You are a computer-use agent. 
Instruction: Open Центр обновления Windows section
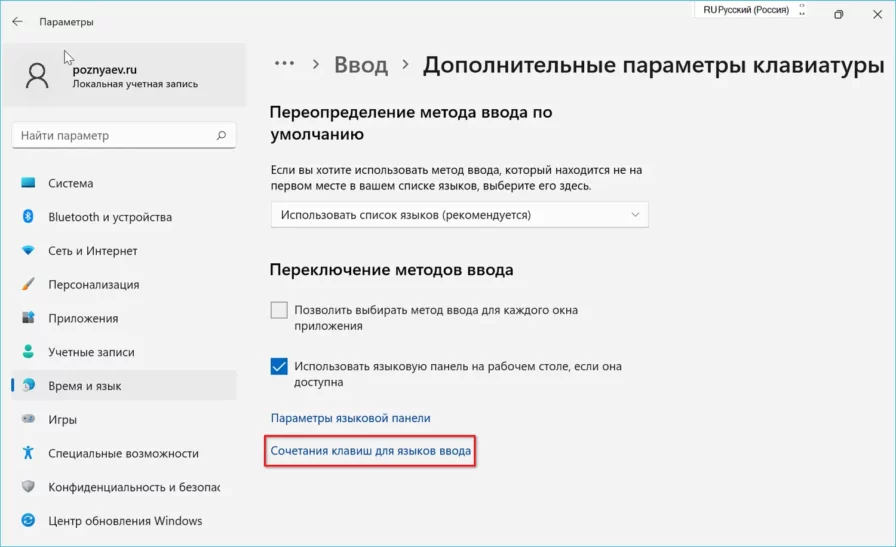click(123, 520)
